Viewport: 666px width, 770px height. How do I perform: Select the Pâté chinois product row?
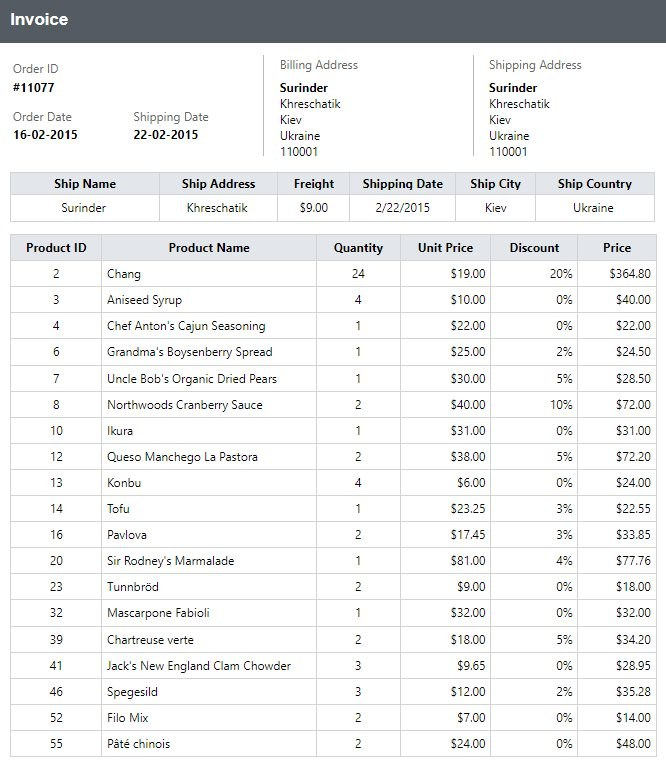click(x=333, y=743)
